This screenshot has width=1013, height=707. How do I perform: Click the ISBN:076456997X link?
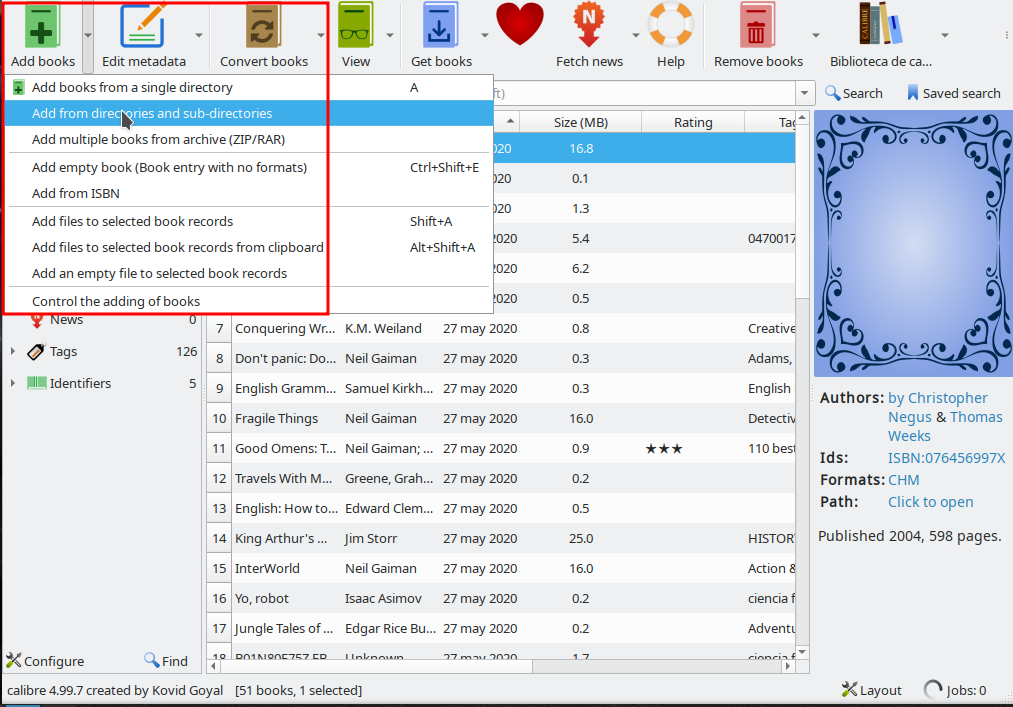946,458
